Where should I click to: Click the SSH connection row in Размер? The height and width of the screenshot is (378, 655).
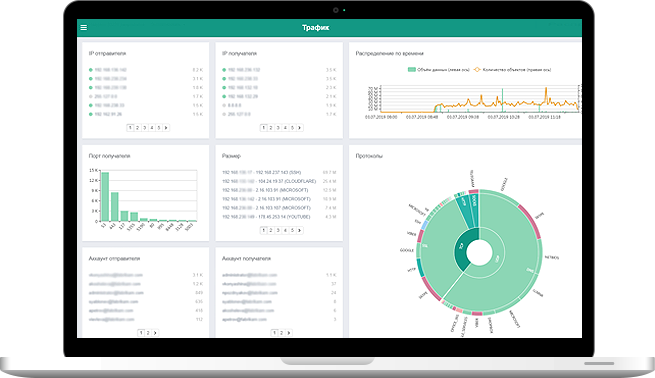[279, 173]
